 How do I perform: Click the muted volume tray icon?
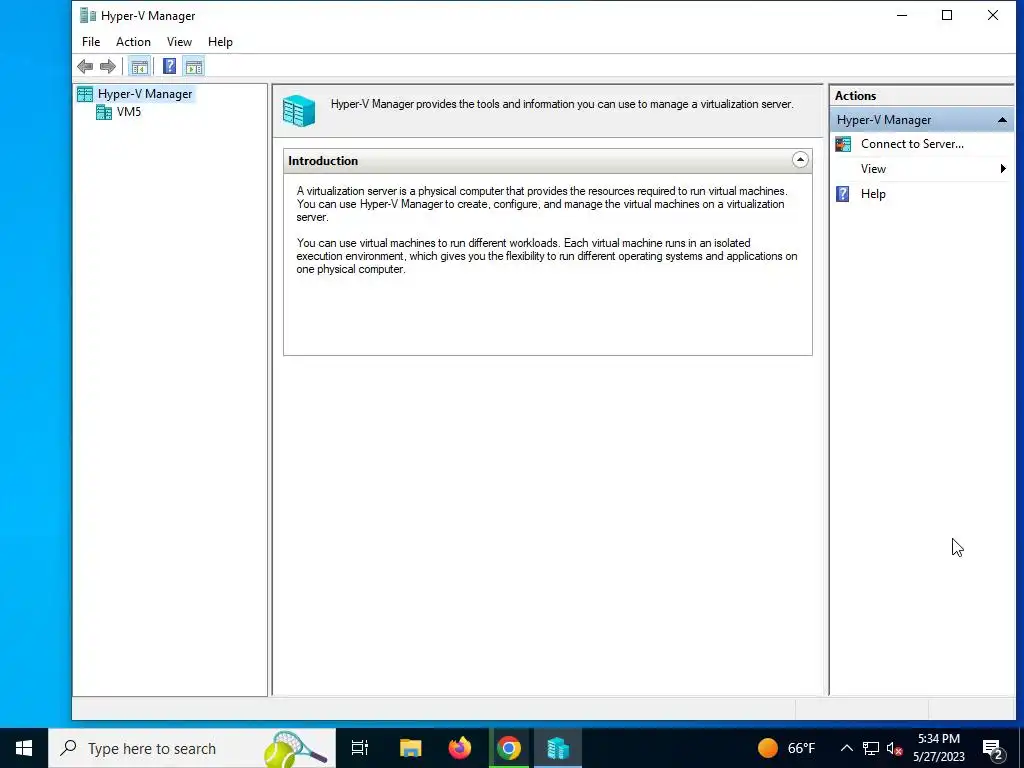[x=895, y=748]
